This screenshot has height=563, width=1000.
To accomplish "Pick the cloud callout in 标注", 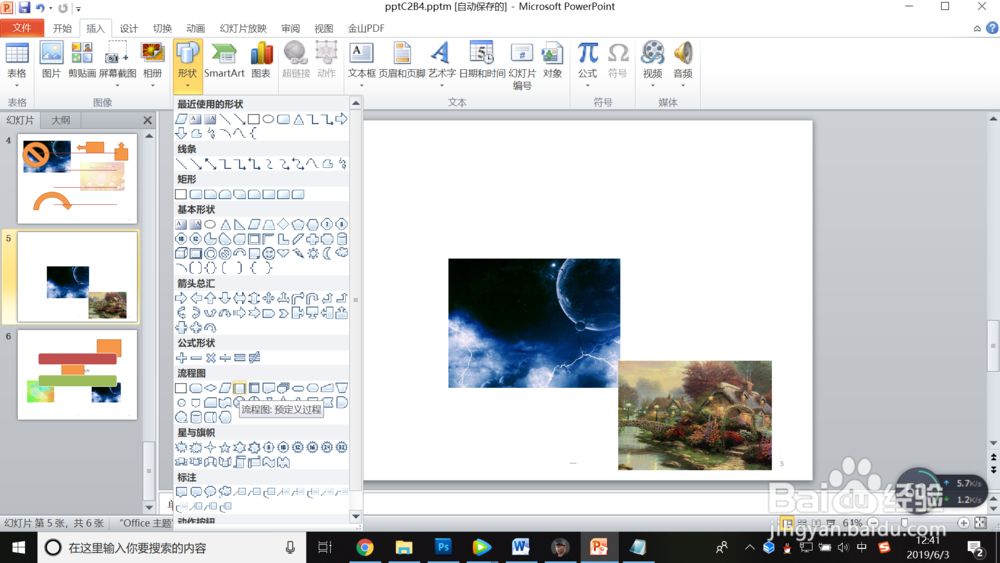I will click(x=224, y=492).
